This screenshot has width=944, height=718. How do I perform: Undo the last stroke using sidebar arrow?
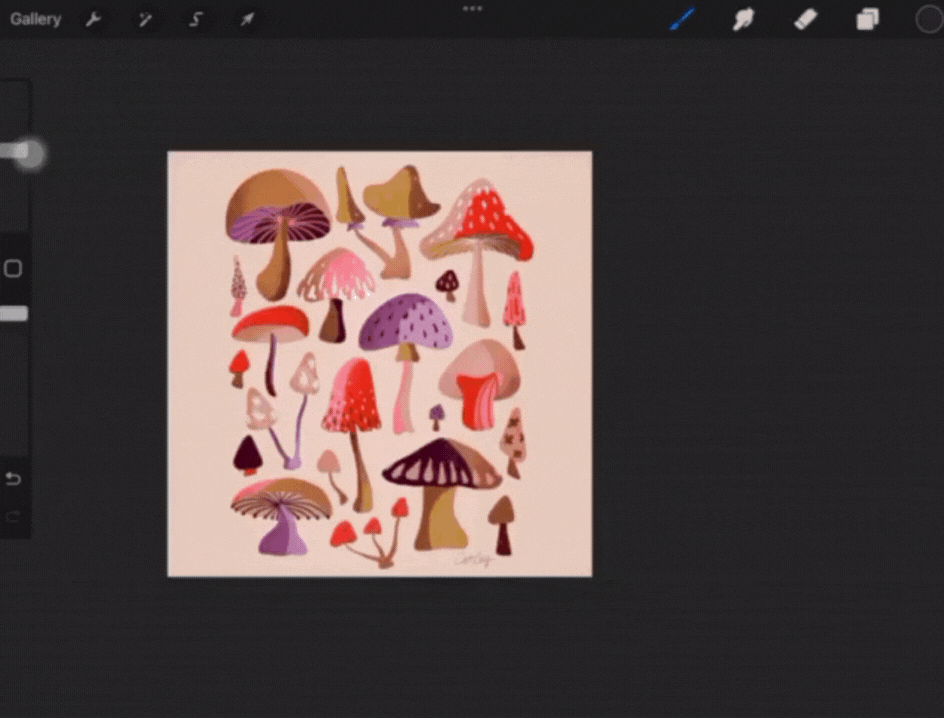click(x=14, y=478)
